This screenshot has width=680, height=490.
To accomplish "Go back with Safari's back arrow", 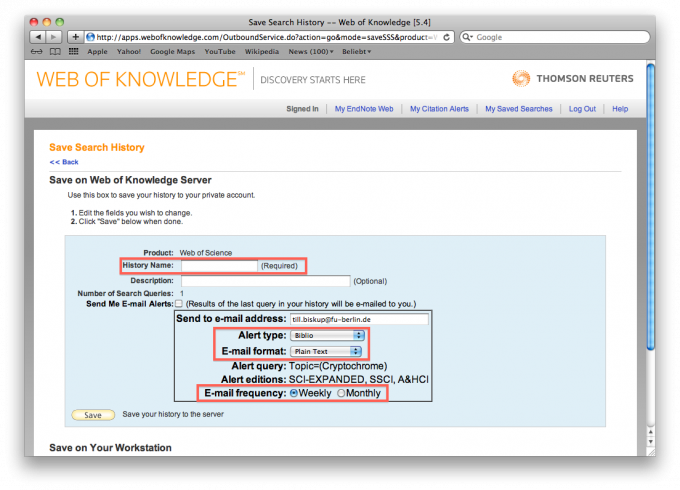I will pos(38,37).
